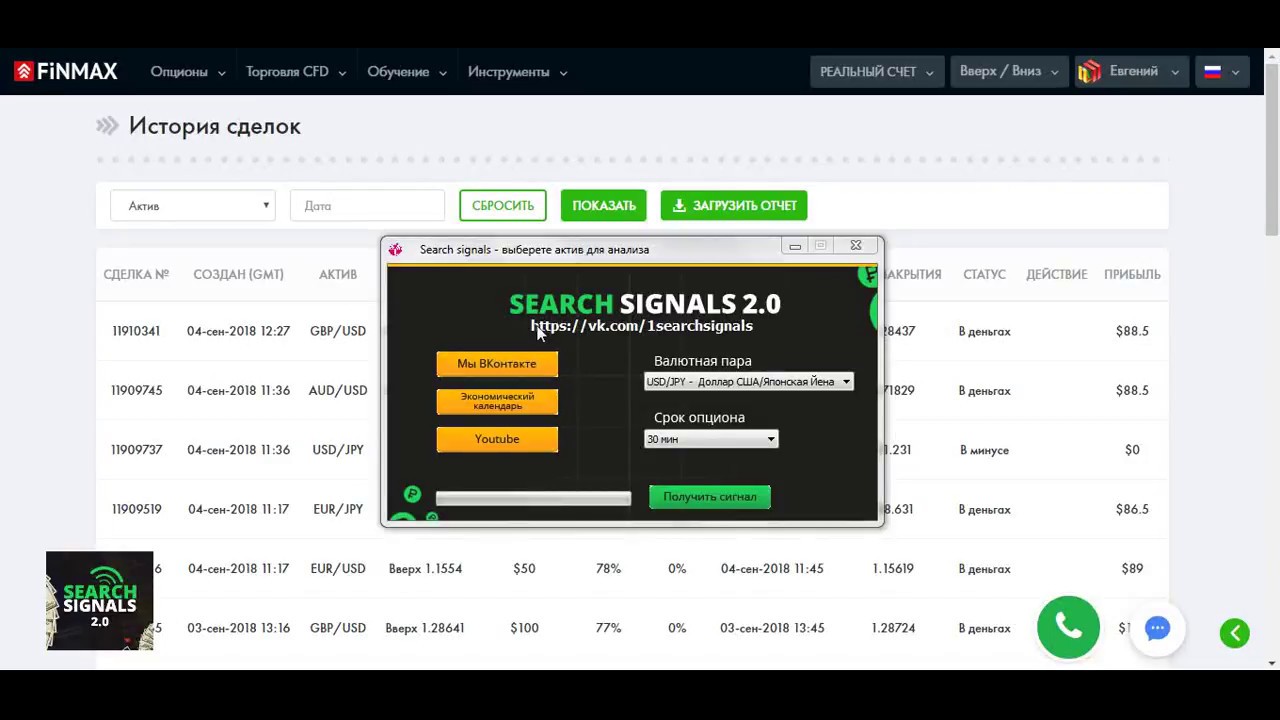Click deal number 11910341
1280x720 pixels.
(137, 331)
